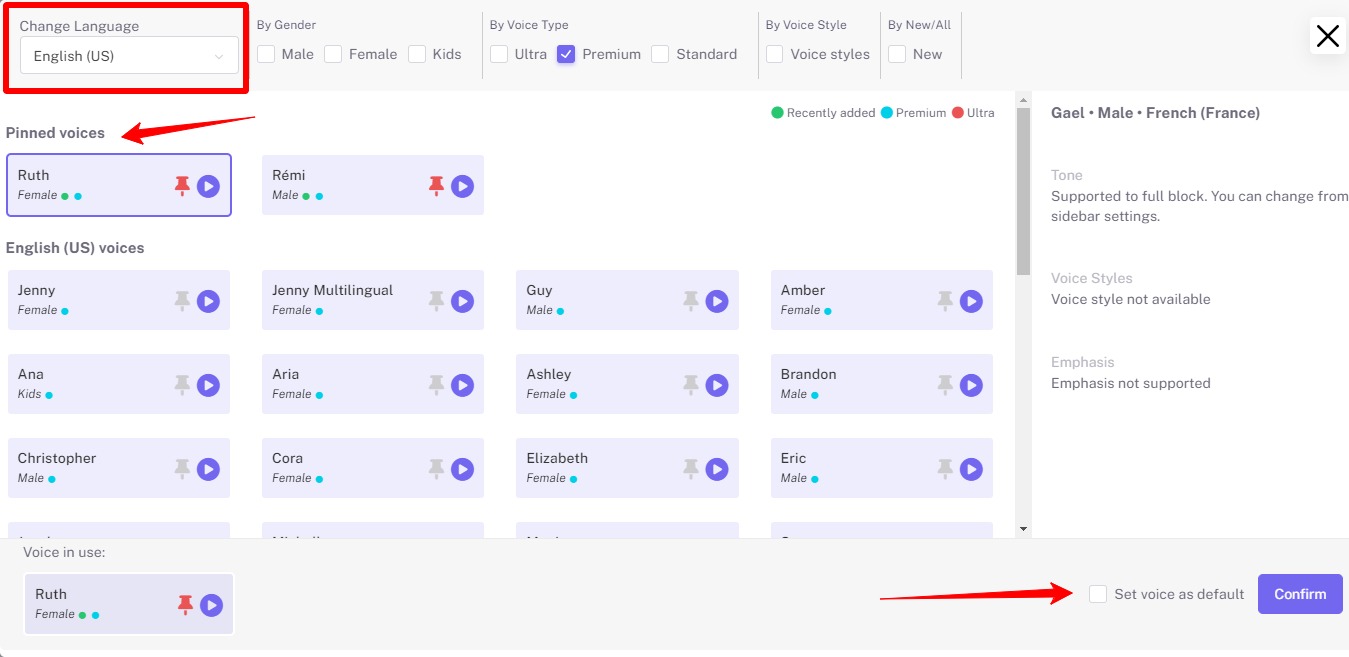Select the Cora voice card
Screen dimensions: 1349x657
tap(373, 468)
